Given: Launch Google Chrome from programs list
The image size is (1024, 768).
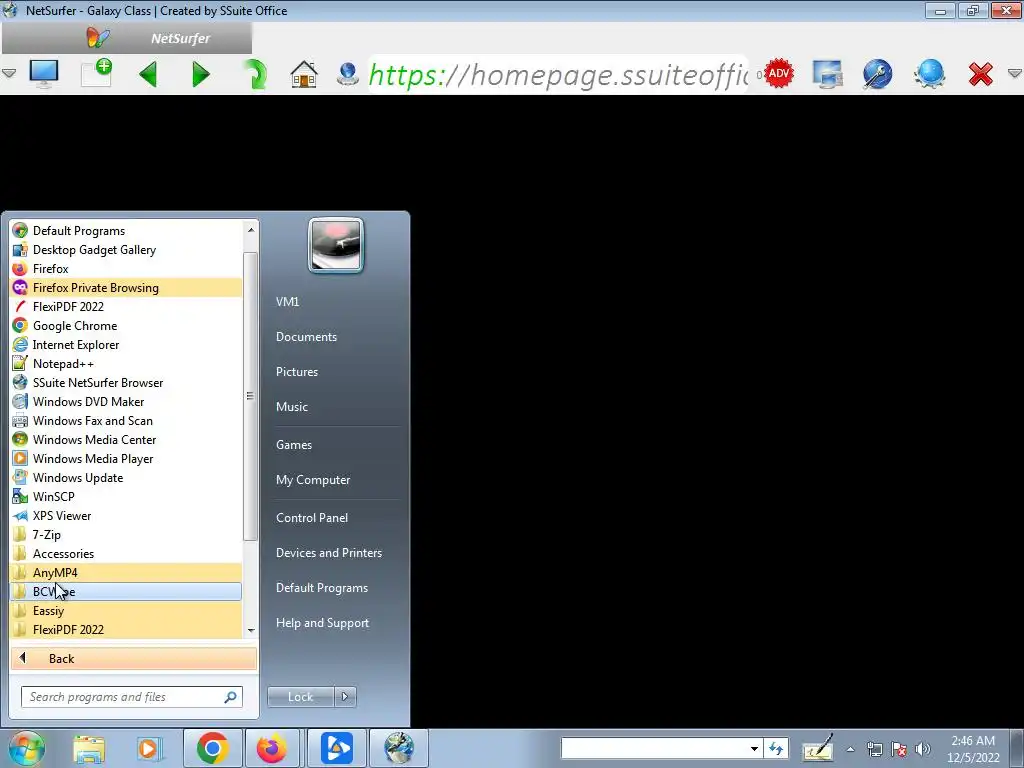Looking at the screenshot, I should 126,325.
